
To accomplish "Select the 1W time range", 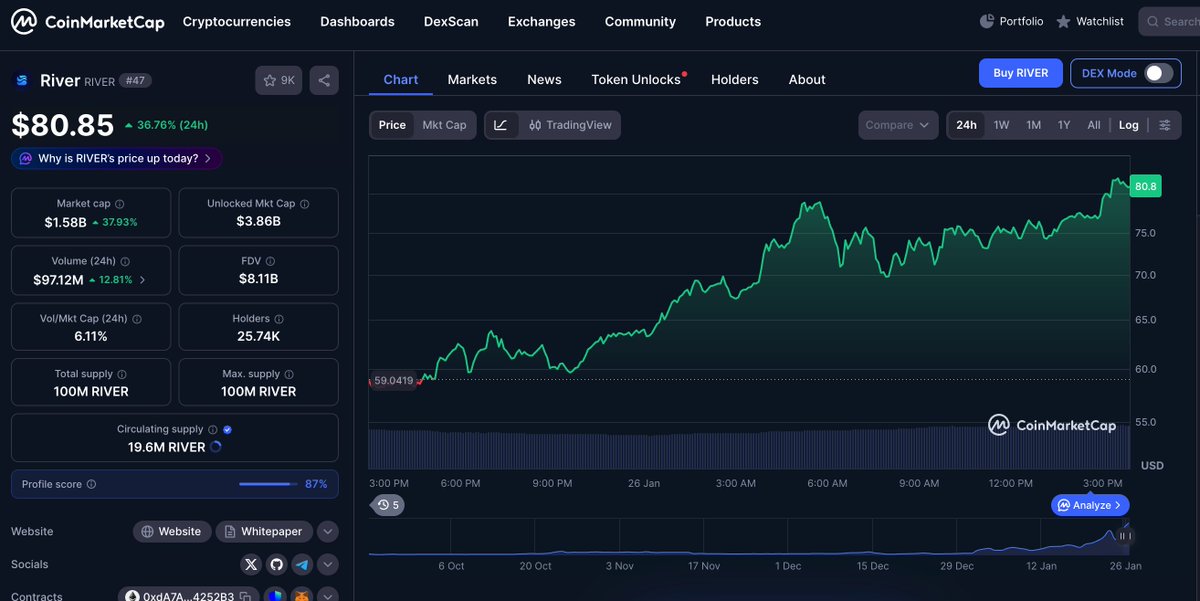I will pos(1001,125).
